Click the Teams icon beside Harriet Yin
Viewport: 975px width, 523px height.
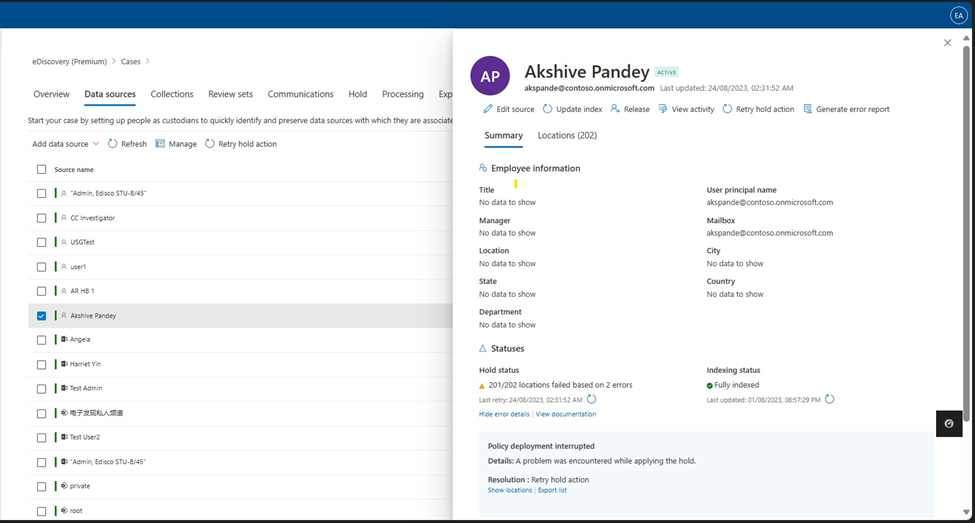click(x=64, y=364)
